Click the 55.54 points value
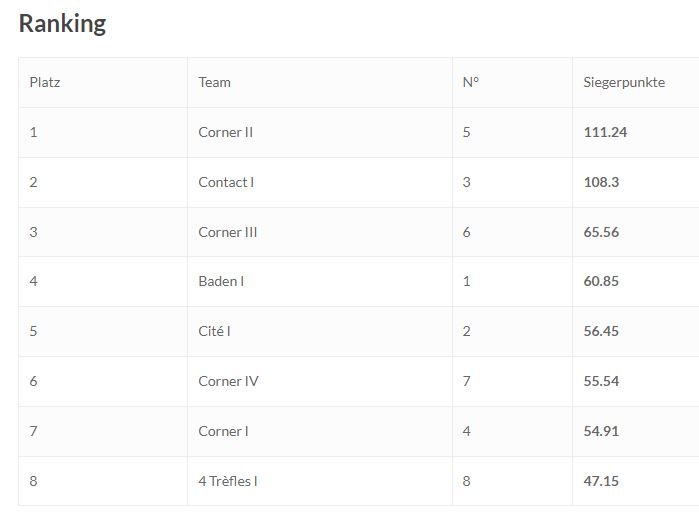The image size is (699, 517). [601, 381]
